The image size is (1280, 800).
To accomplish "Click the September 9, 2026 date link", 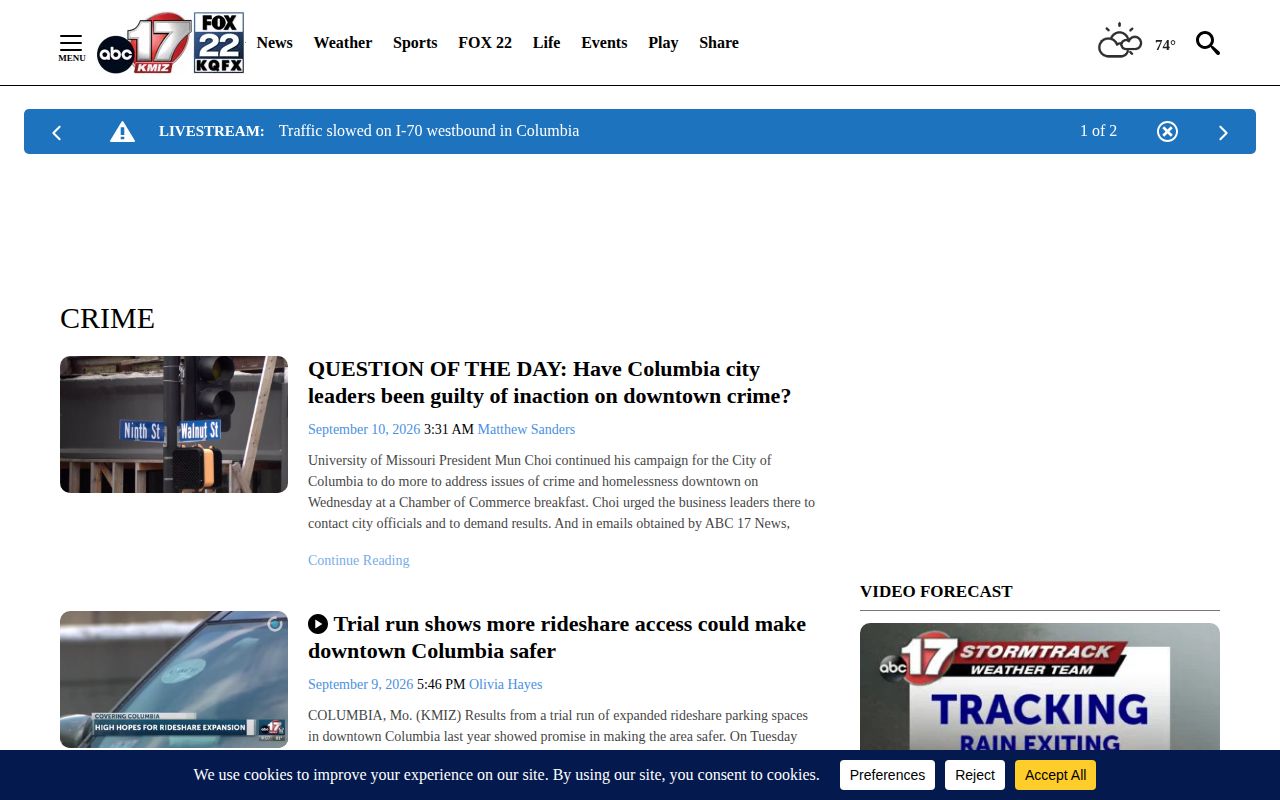I will [361, 684].
